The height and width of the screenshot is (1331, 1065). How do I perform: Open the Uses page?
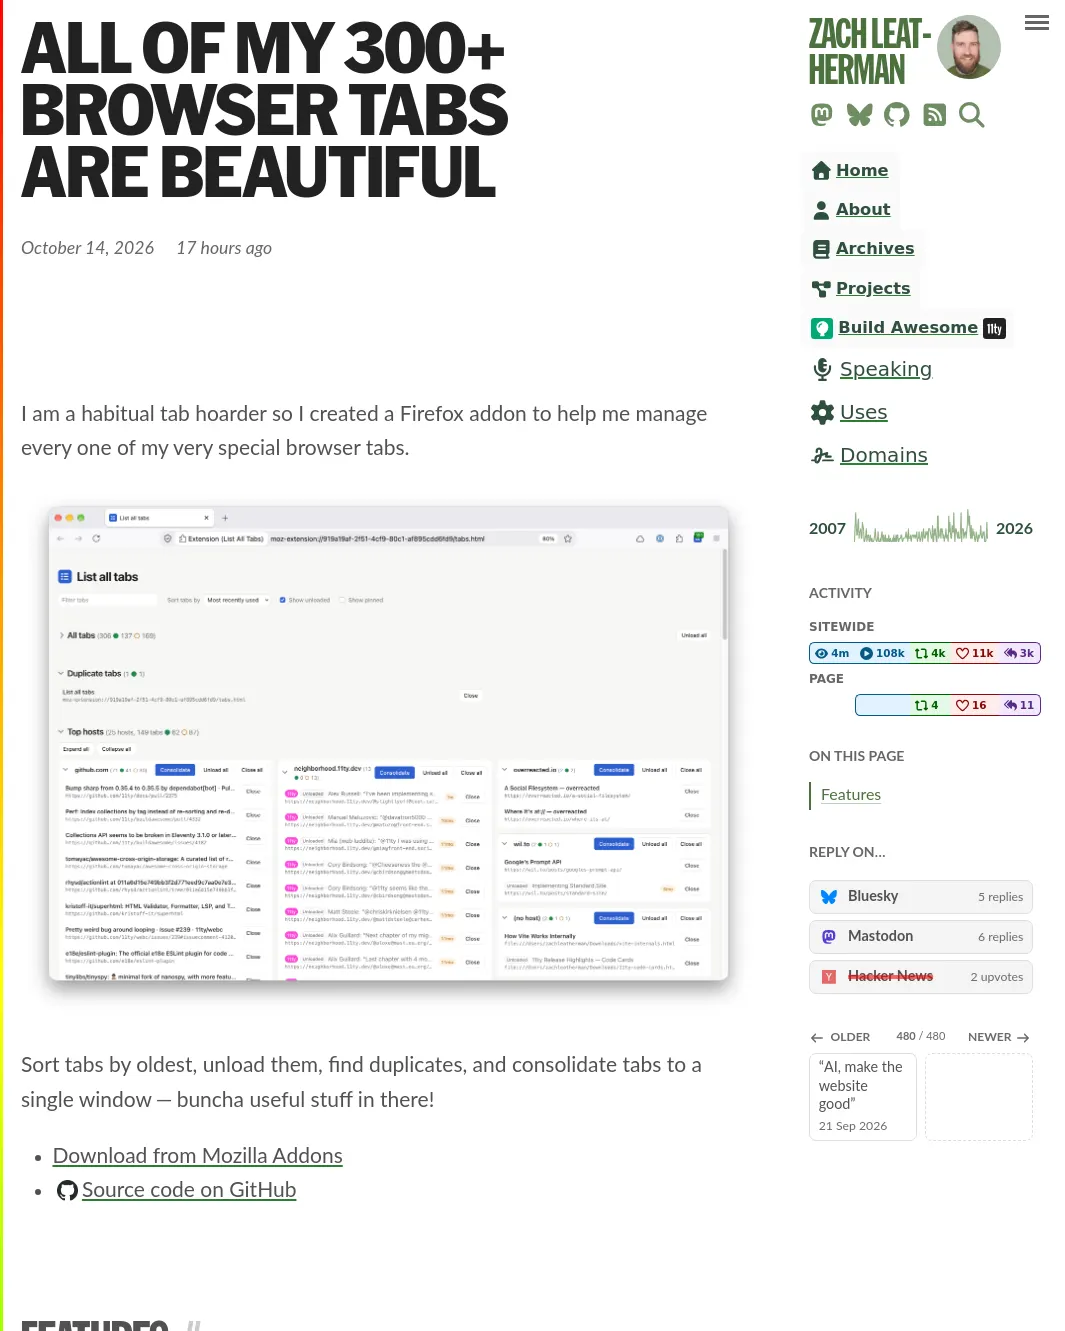tap(864, 412)
